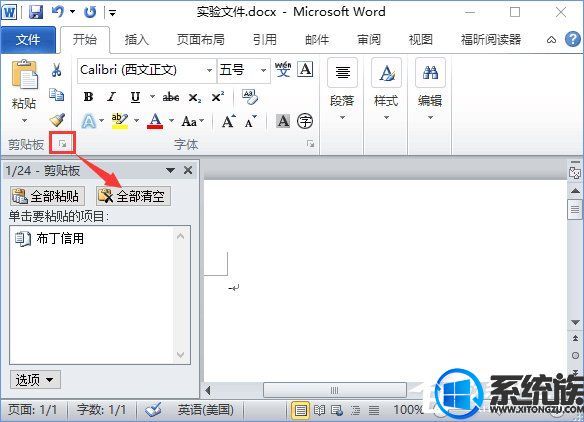Image resolution: width=584 pixels, height=422 pixels.
Task: Click the Undo icon in title bar
Action: click(58, 12)
